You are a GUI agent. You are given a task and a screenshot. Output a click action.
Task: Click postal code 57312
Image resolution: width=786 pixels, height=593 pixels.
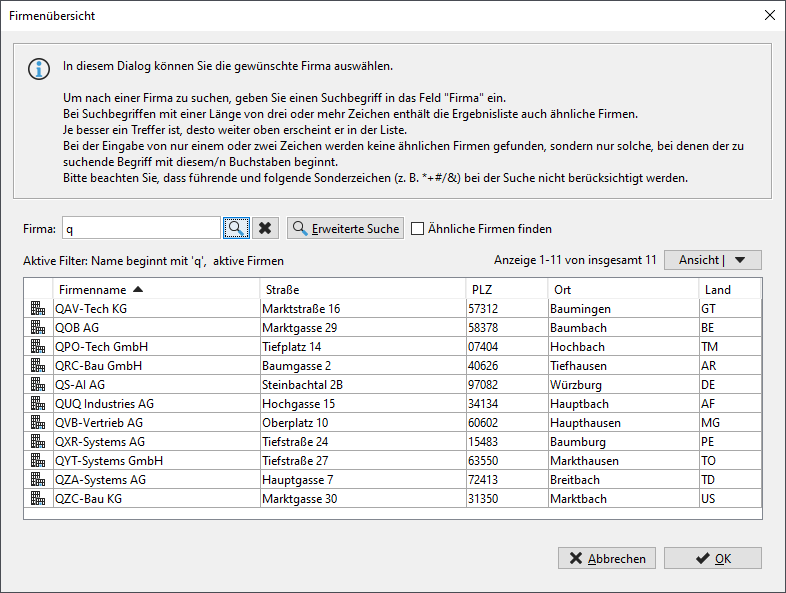[x=507, y=309]
